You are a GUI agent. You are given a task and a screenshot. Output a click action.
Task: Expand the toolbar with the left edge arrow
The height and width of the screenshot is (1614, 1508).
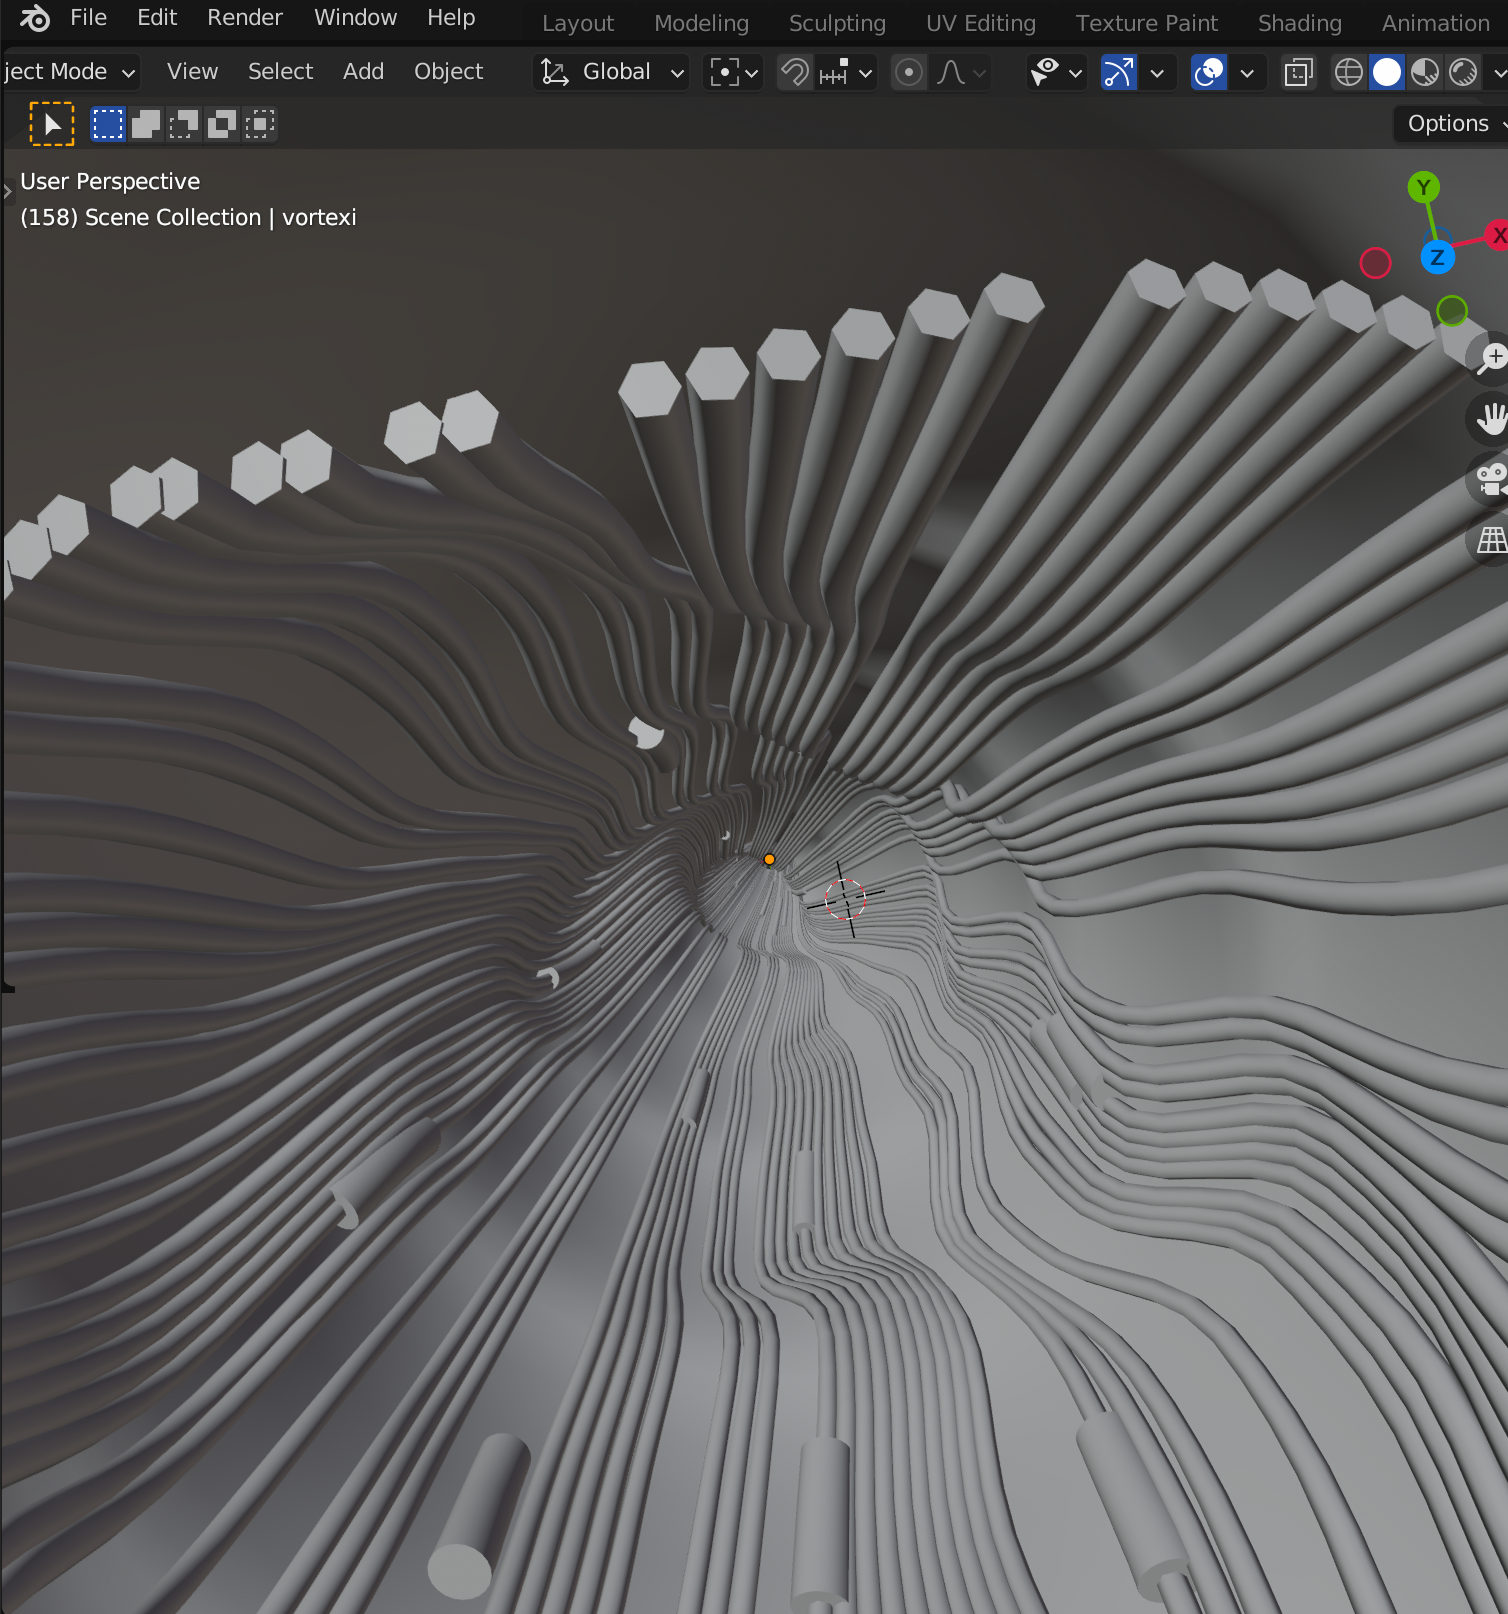pos(7,191)
